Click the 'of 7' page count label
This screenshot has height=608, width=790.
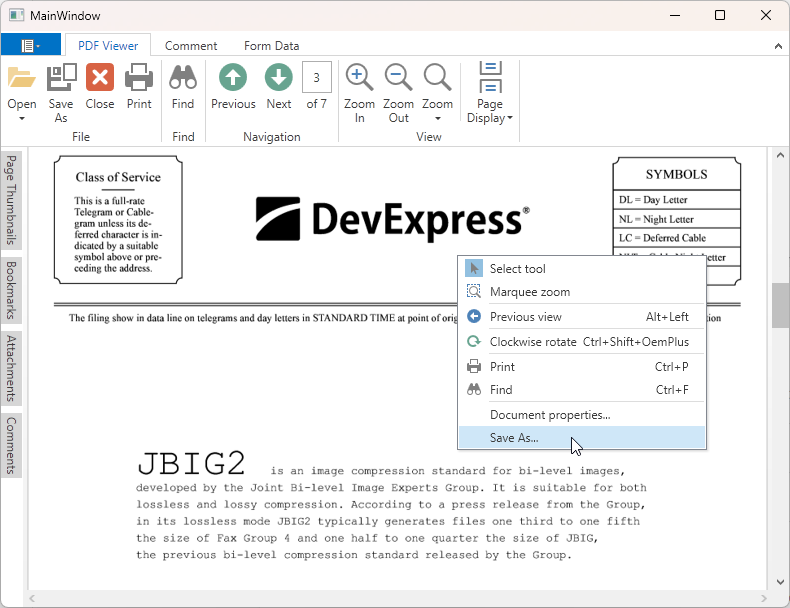tap(316, 104)
